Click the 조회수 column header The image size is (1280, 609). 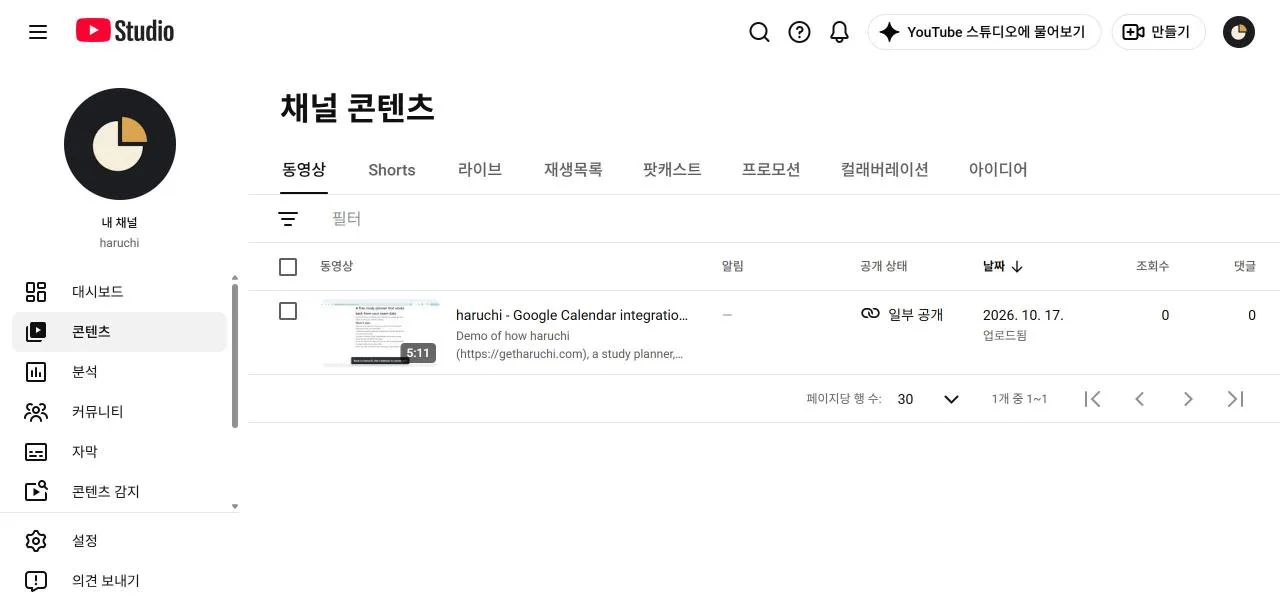tap(1152, 266)
